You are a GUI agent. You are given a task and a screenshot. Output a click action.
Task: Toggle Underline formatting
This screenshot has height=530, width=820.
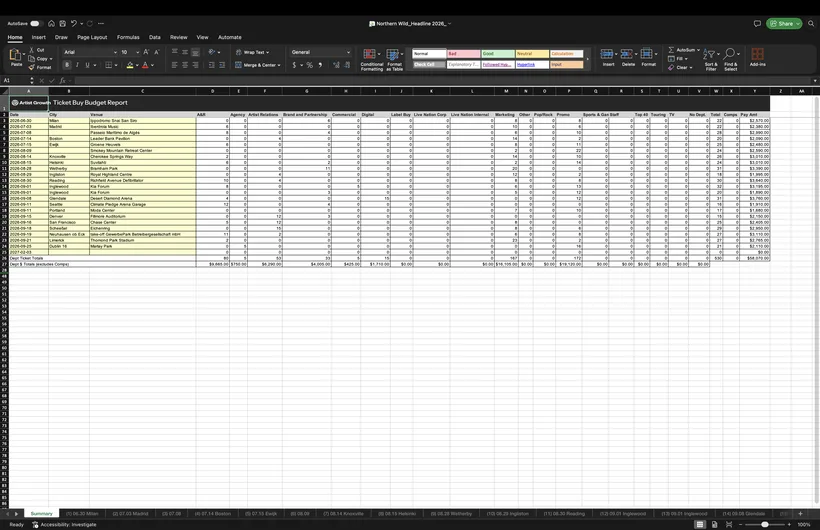[87, 65]
